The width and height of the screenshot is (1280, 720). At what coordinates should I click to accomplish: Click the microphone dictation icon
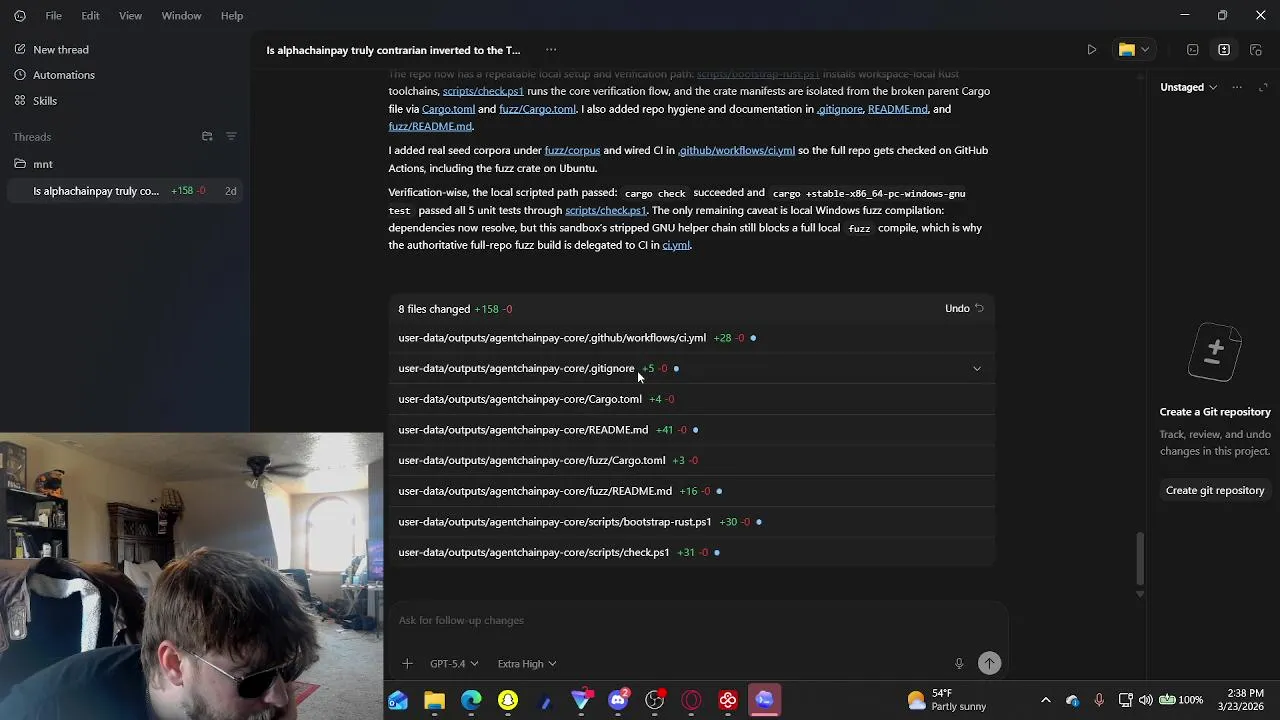(x=959, y=663)
